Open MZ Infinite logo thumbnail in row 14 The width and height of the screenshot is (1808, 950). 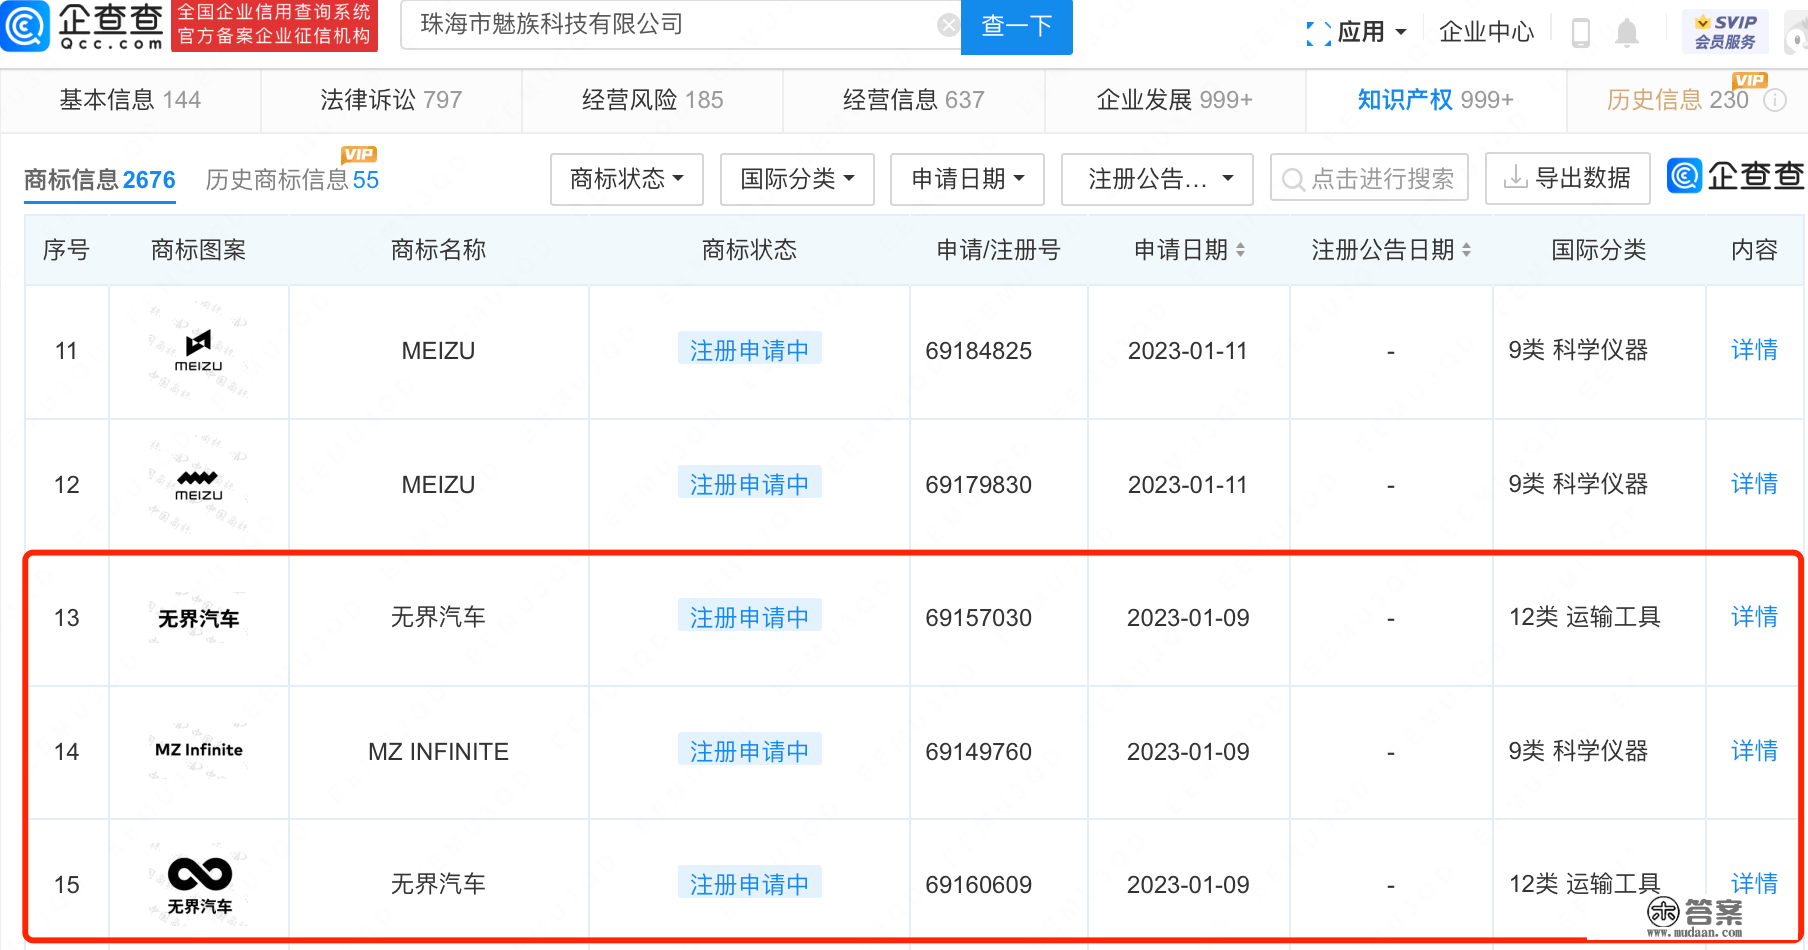coord(199,750)
